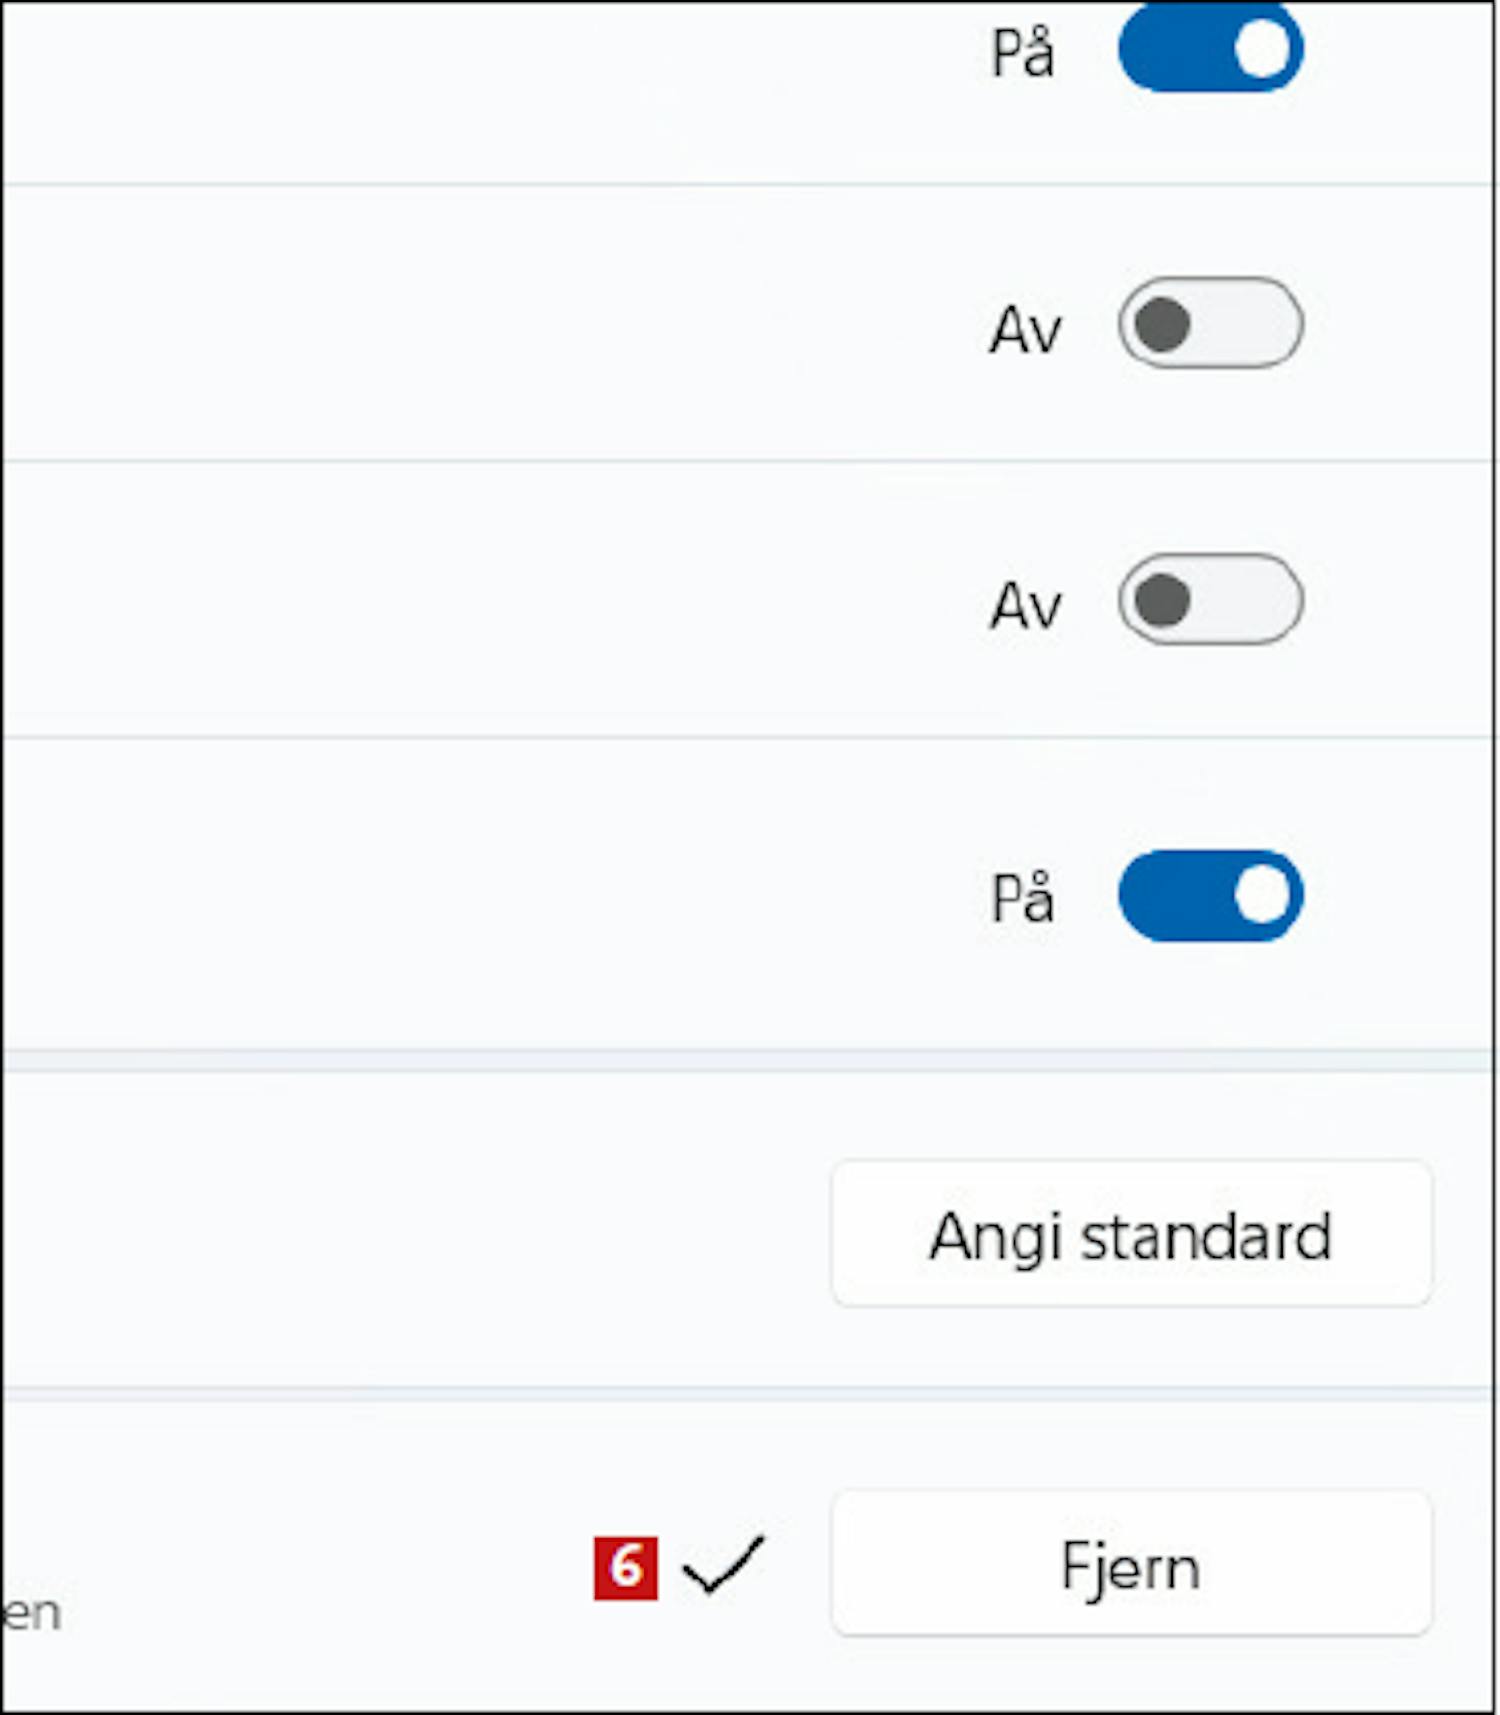Enable the first Av toggle switch
The image size is (1500, 1715).
tap(1210, 323)
